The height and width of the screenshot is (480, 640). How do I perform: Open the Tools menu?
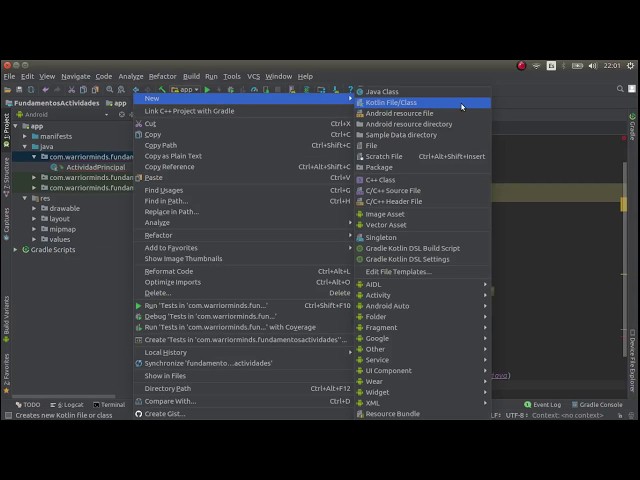[x=232, y=76]
